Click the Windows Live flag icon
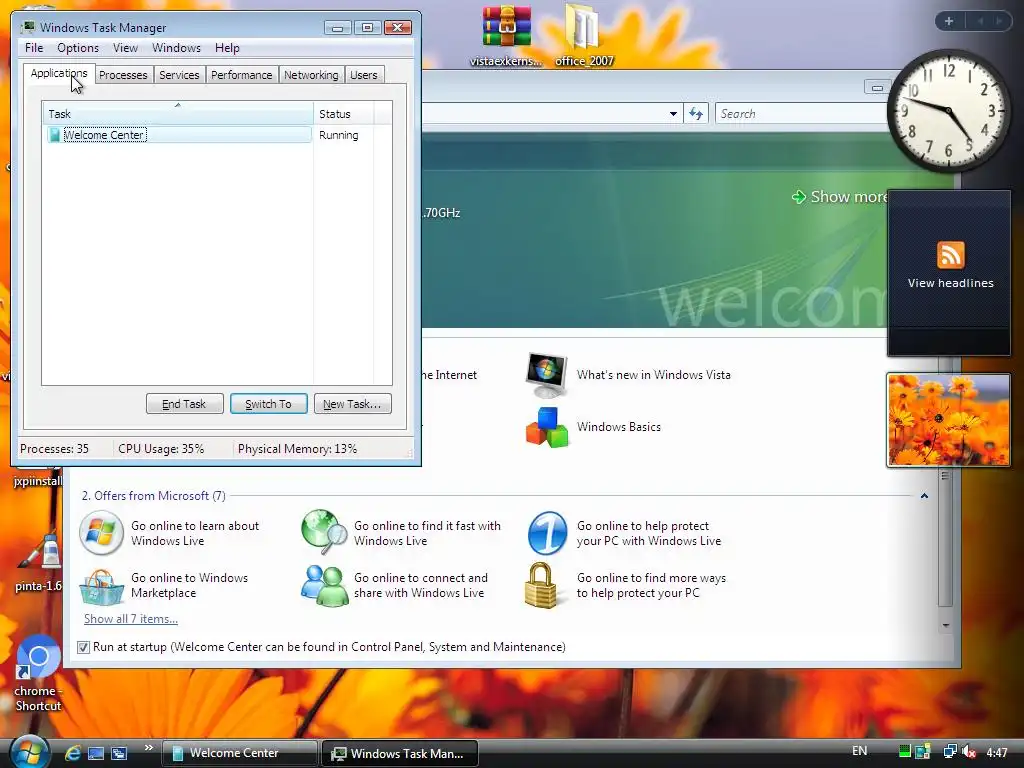 pos(101,533)
